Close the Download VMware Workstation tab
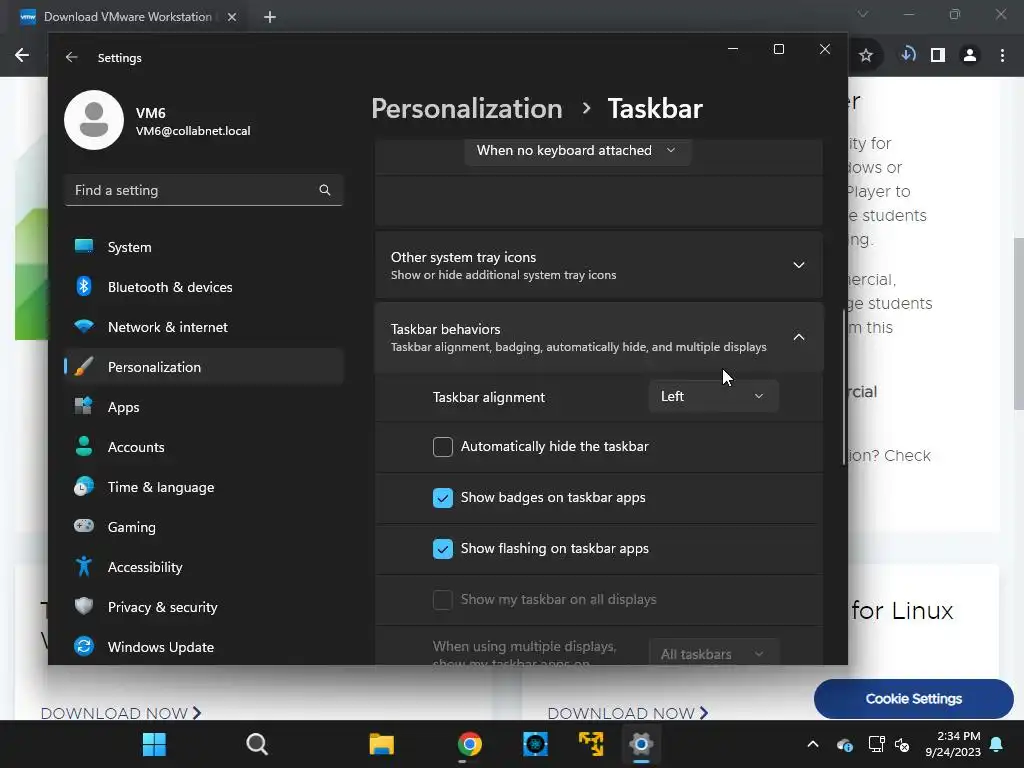The width and height of the screenshot is (1024, 768). coord(232,17)
